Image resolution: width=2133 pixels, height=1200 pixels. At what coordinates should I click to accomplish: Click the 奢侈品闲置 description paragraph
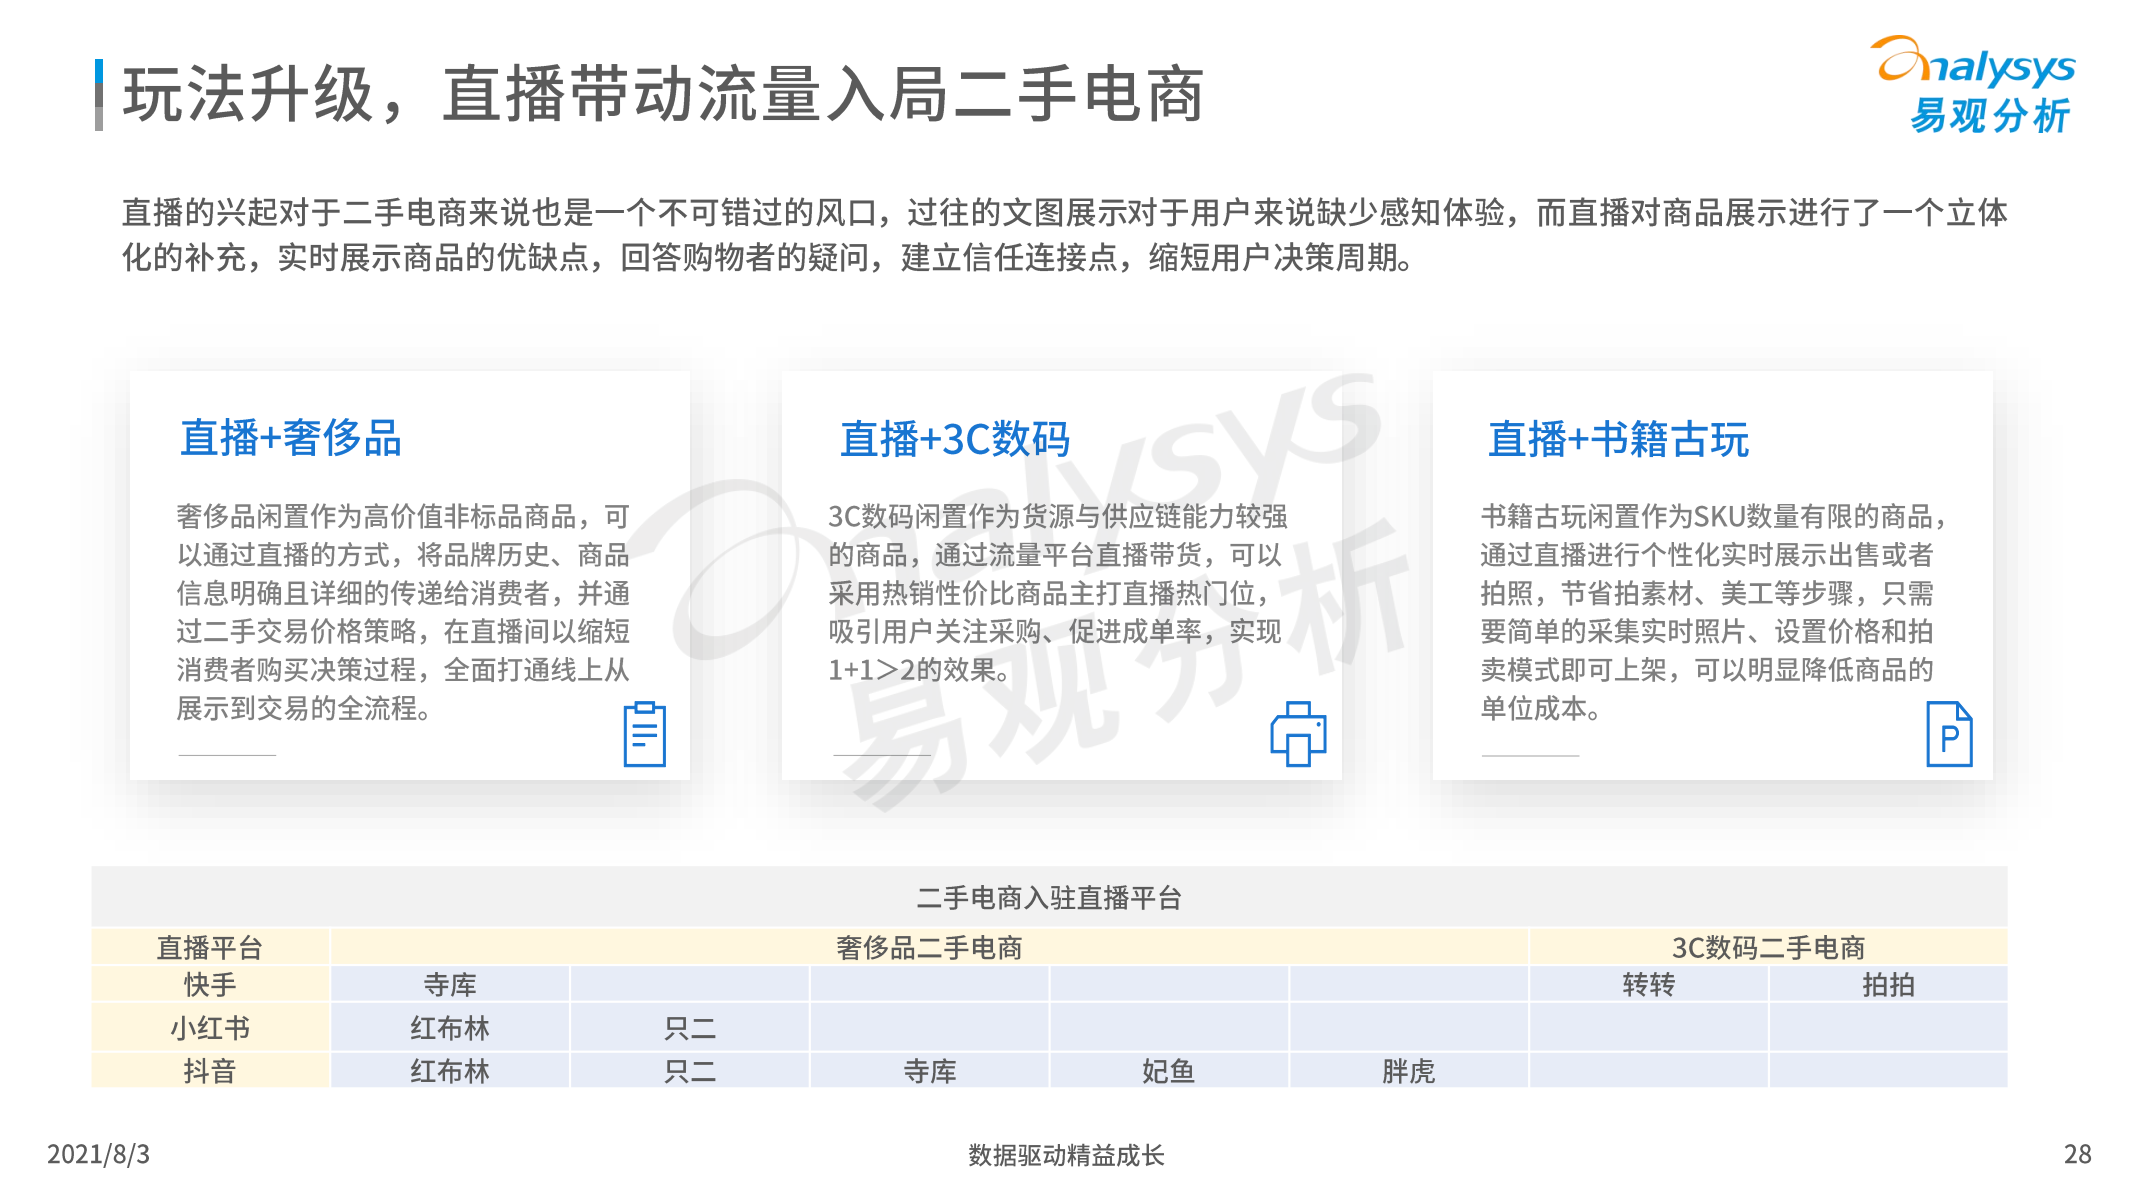pyautogui.click(x=403, y=612)
